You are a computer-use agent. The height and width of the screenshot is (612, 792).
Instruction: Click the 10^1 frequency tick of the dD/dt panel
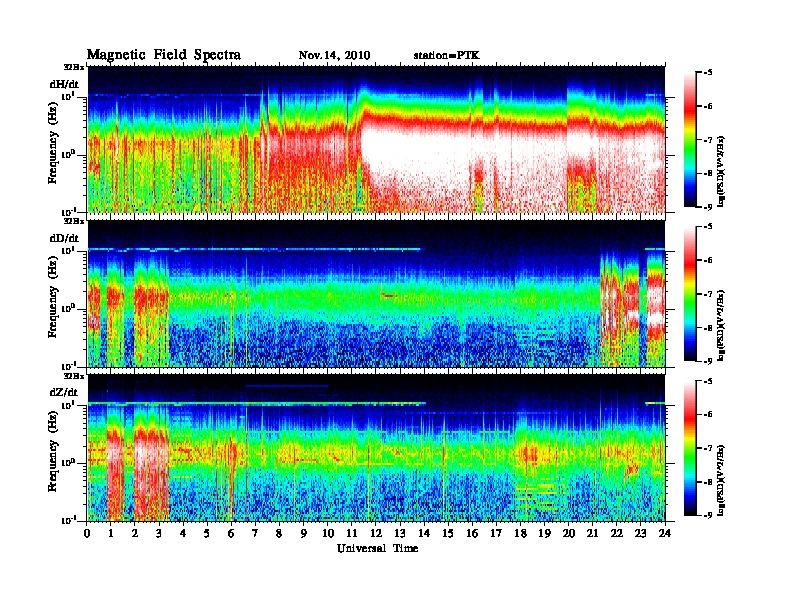(x=68, y=250)
